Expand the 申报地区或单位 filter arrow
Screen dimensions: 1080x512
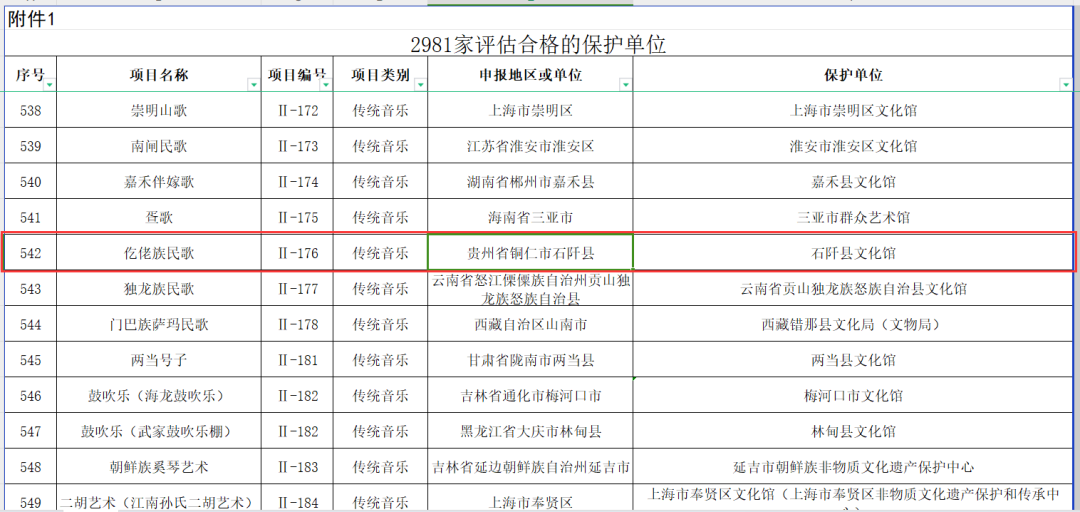point(625,85)
